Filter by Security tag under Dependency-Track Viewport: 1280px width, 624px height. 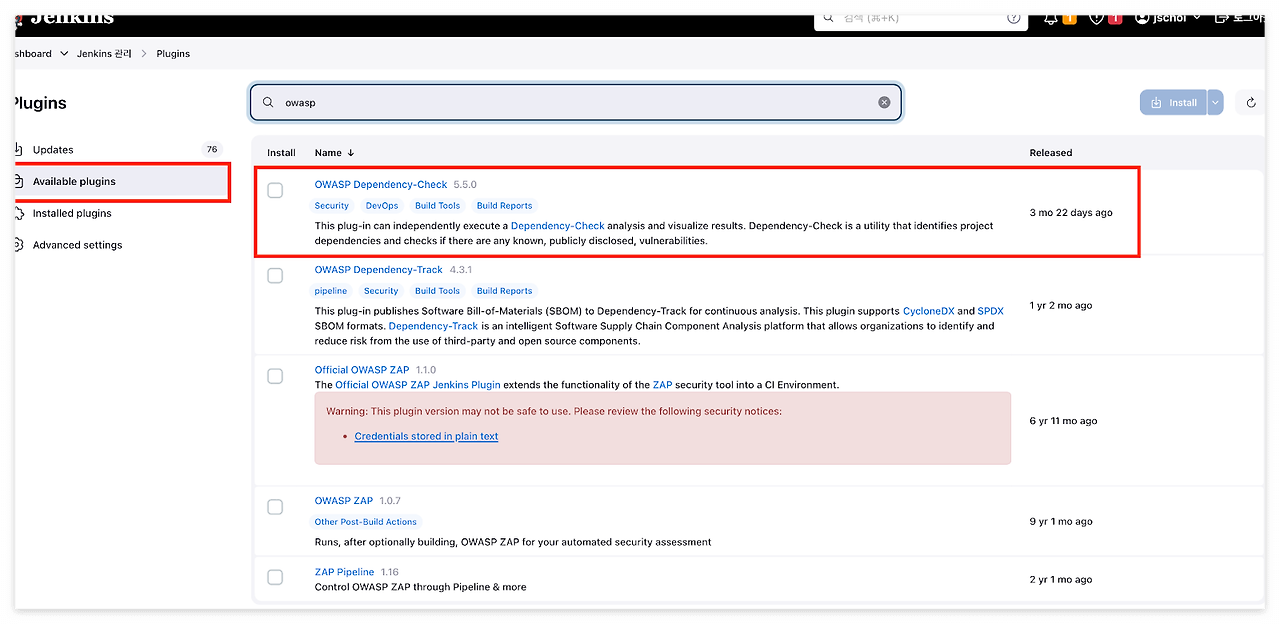pos(381,291)
